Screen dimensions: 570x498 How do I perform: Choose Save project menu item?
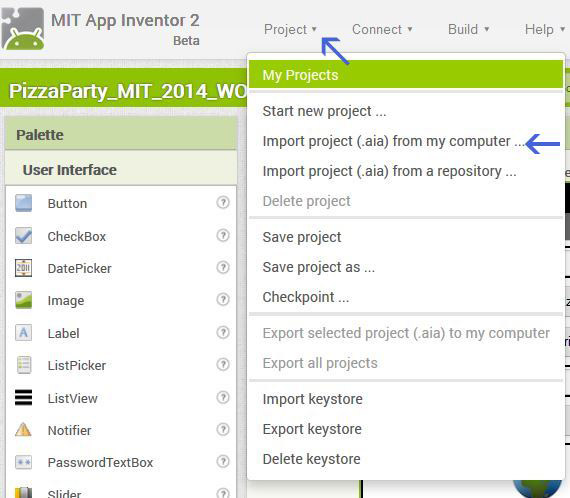406,237
